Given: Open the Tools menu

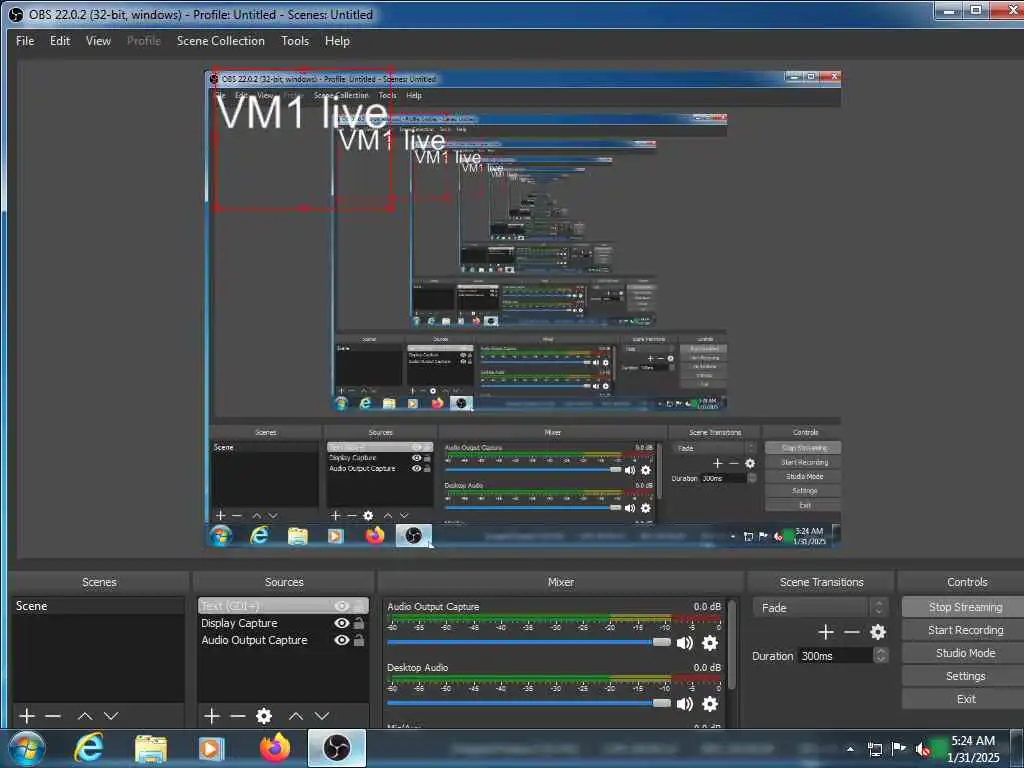Looking at the screenshot, I should (295, 40).
